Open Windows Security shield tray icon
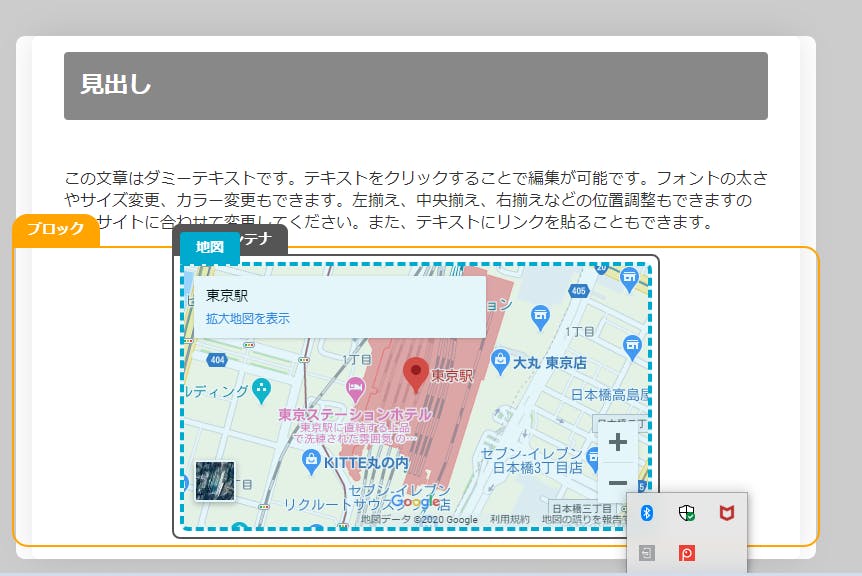 point(686,513)
